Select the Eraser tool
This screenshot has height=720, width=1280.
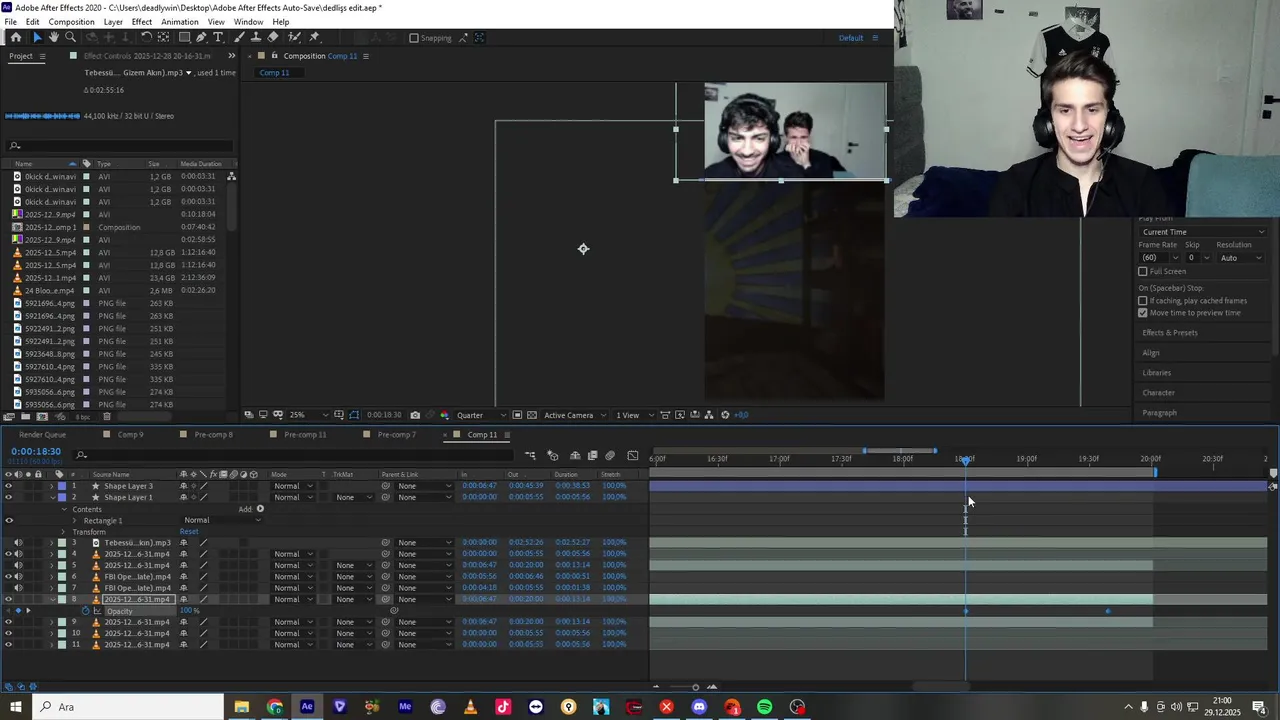(273, 37)
